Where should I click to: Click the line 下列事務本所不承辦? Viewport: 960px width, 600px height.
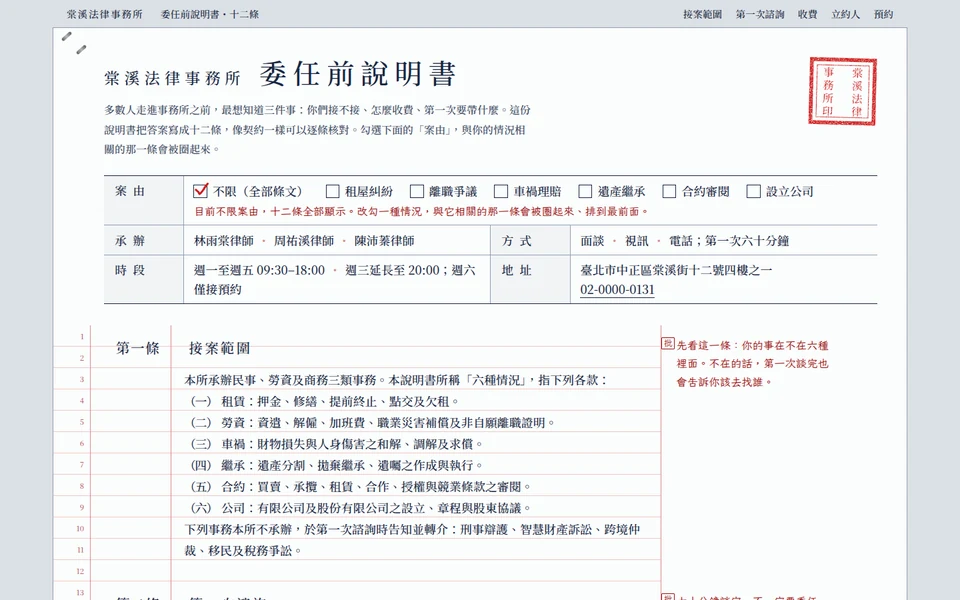tap(412, 530)
